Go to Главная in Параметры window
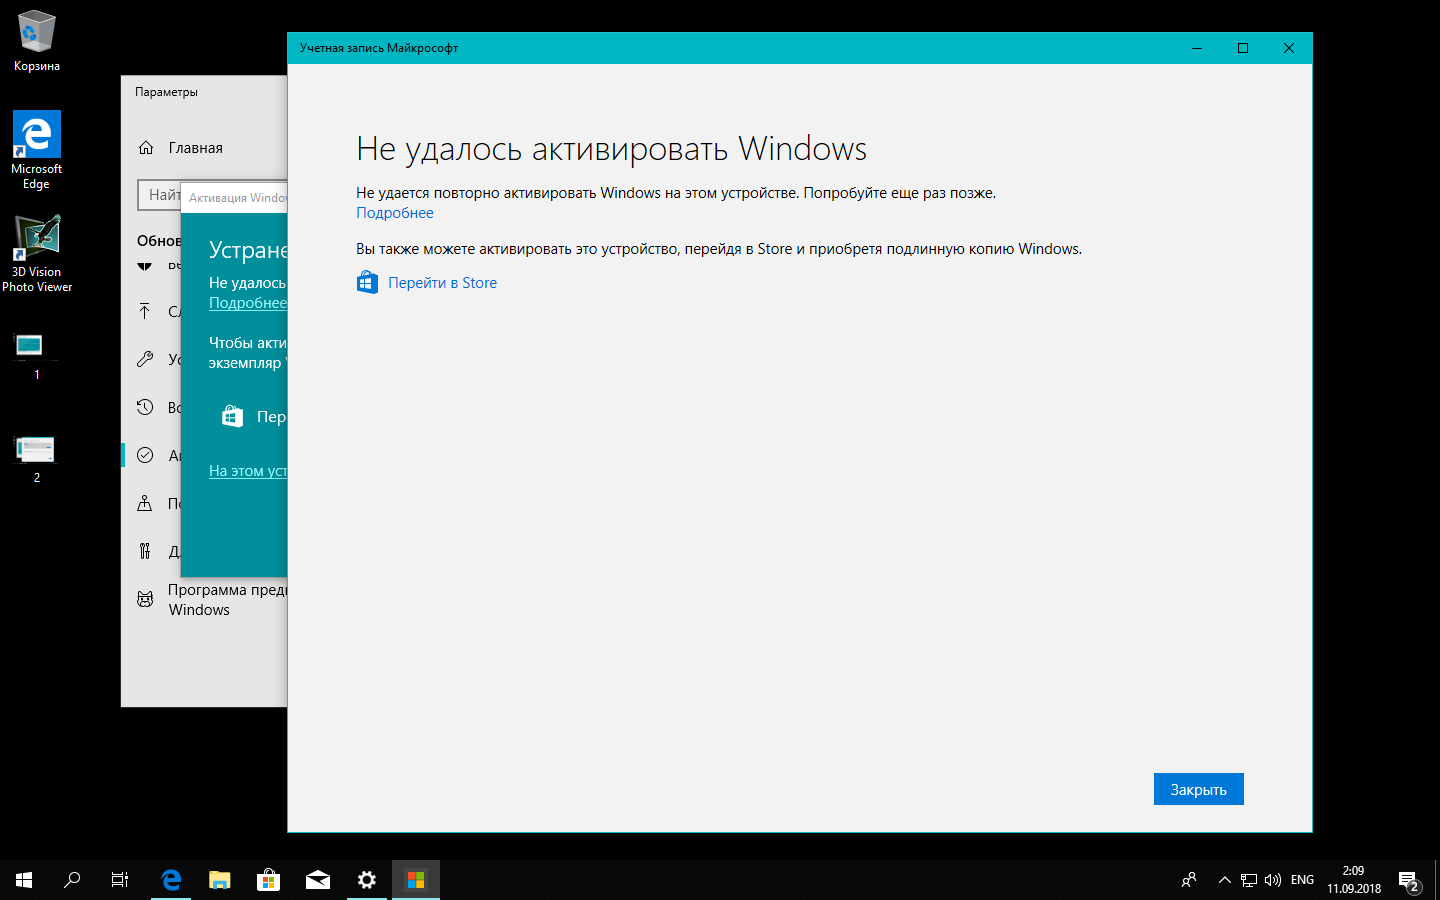 click(x=196, y=148)
